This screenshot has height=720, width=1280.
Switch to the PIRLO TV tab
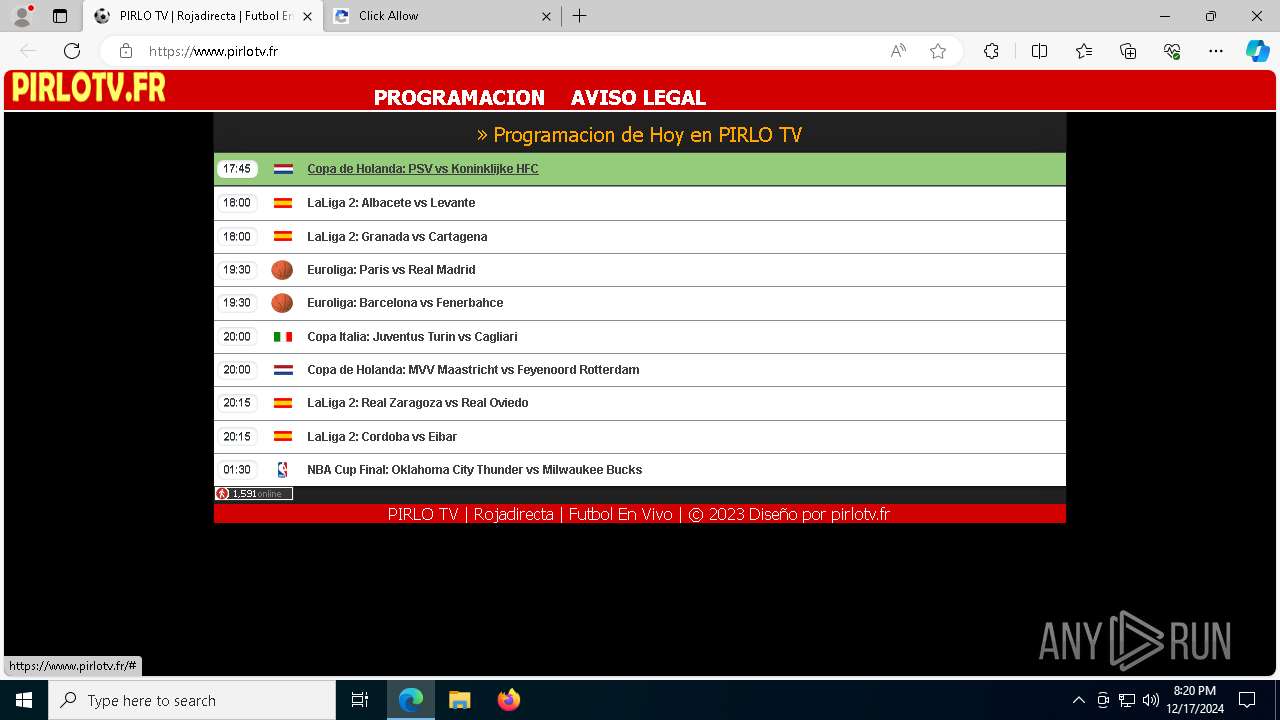tap(203, 16)
